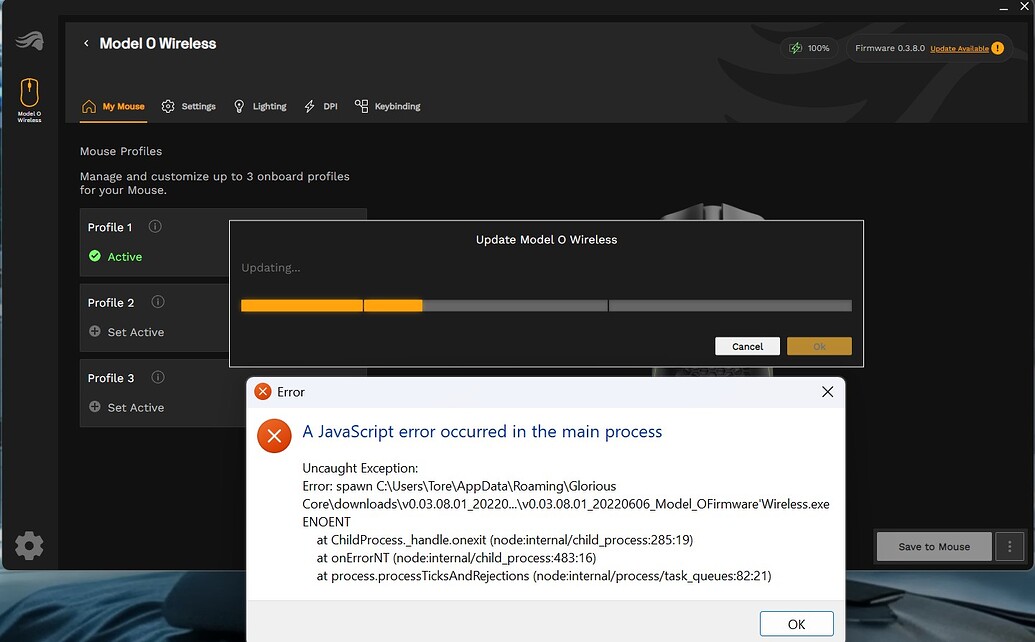
Task: Click the back arrow beside Model O Wireless
Action: [x=86, y=44]
